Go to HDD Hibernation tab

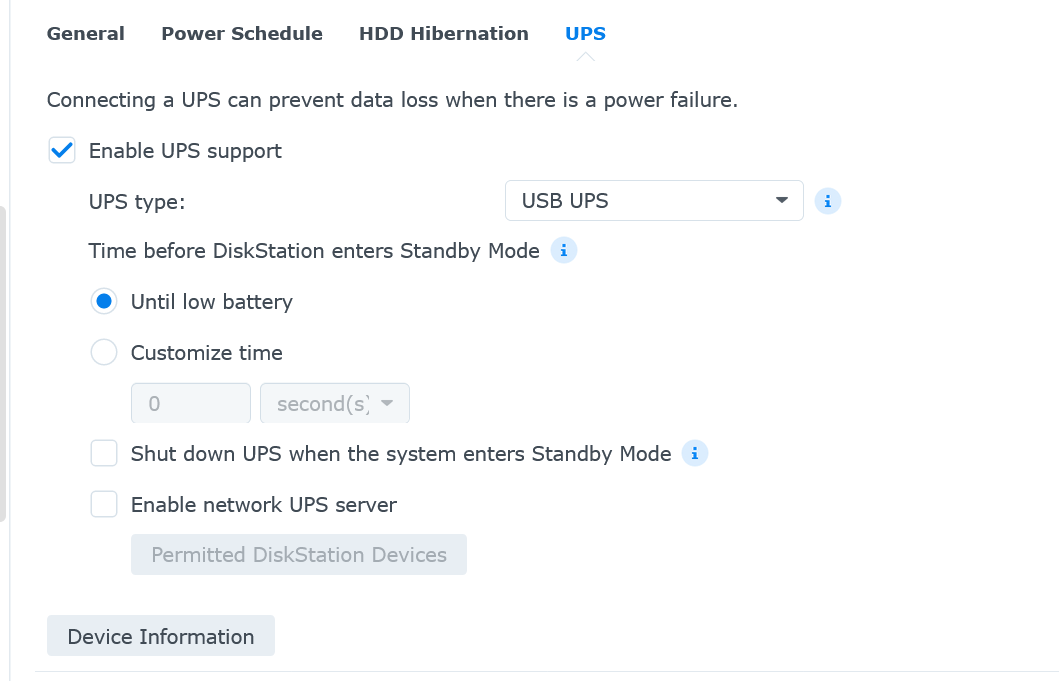pyautogui.click(x=444, y=33)
